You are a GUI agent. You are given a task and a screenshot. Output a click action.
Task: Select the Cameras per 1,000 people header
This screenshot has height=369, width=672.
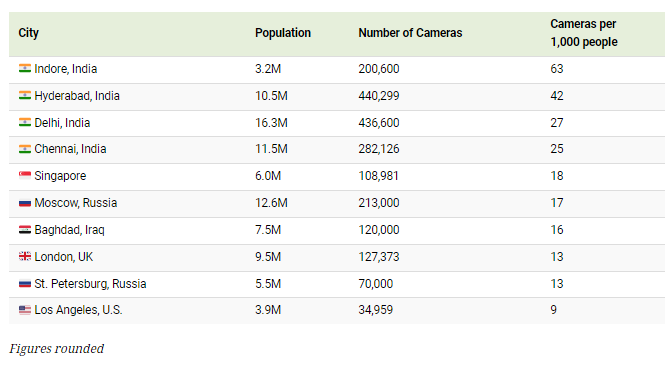click(x=584, y=33)
